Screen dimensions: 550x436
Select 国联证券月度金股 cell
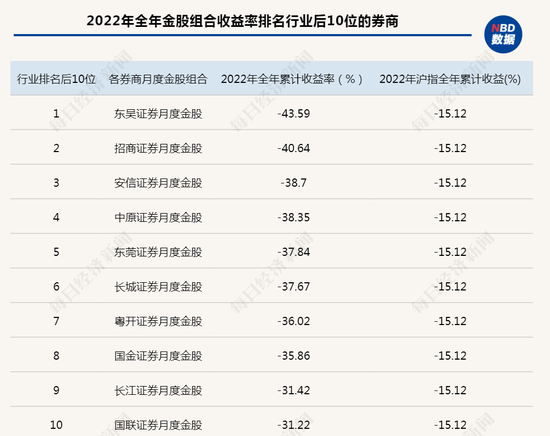click(158, 425)
